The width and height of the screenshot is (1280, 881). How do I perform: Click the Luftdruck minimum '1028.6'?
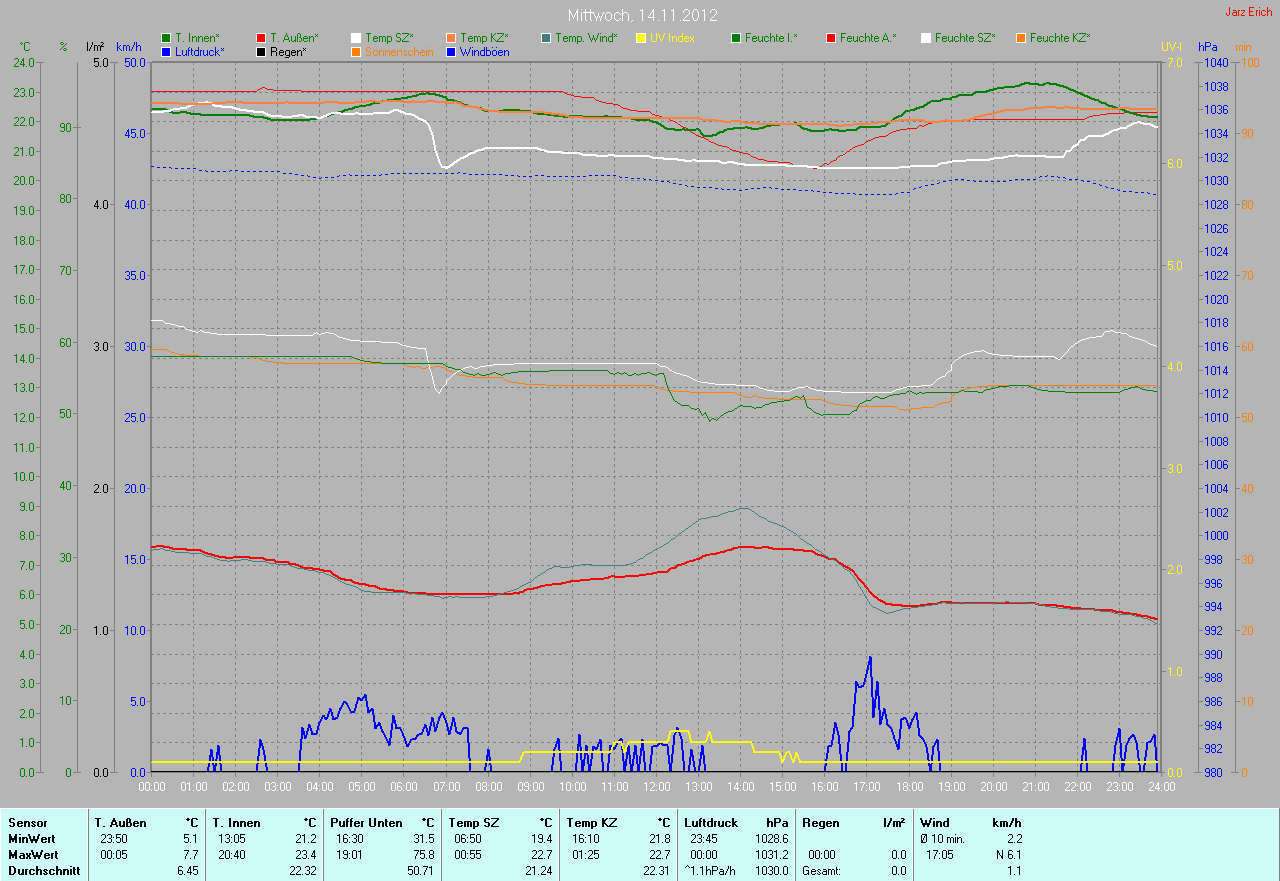[771, 839]
